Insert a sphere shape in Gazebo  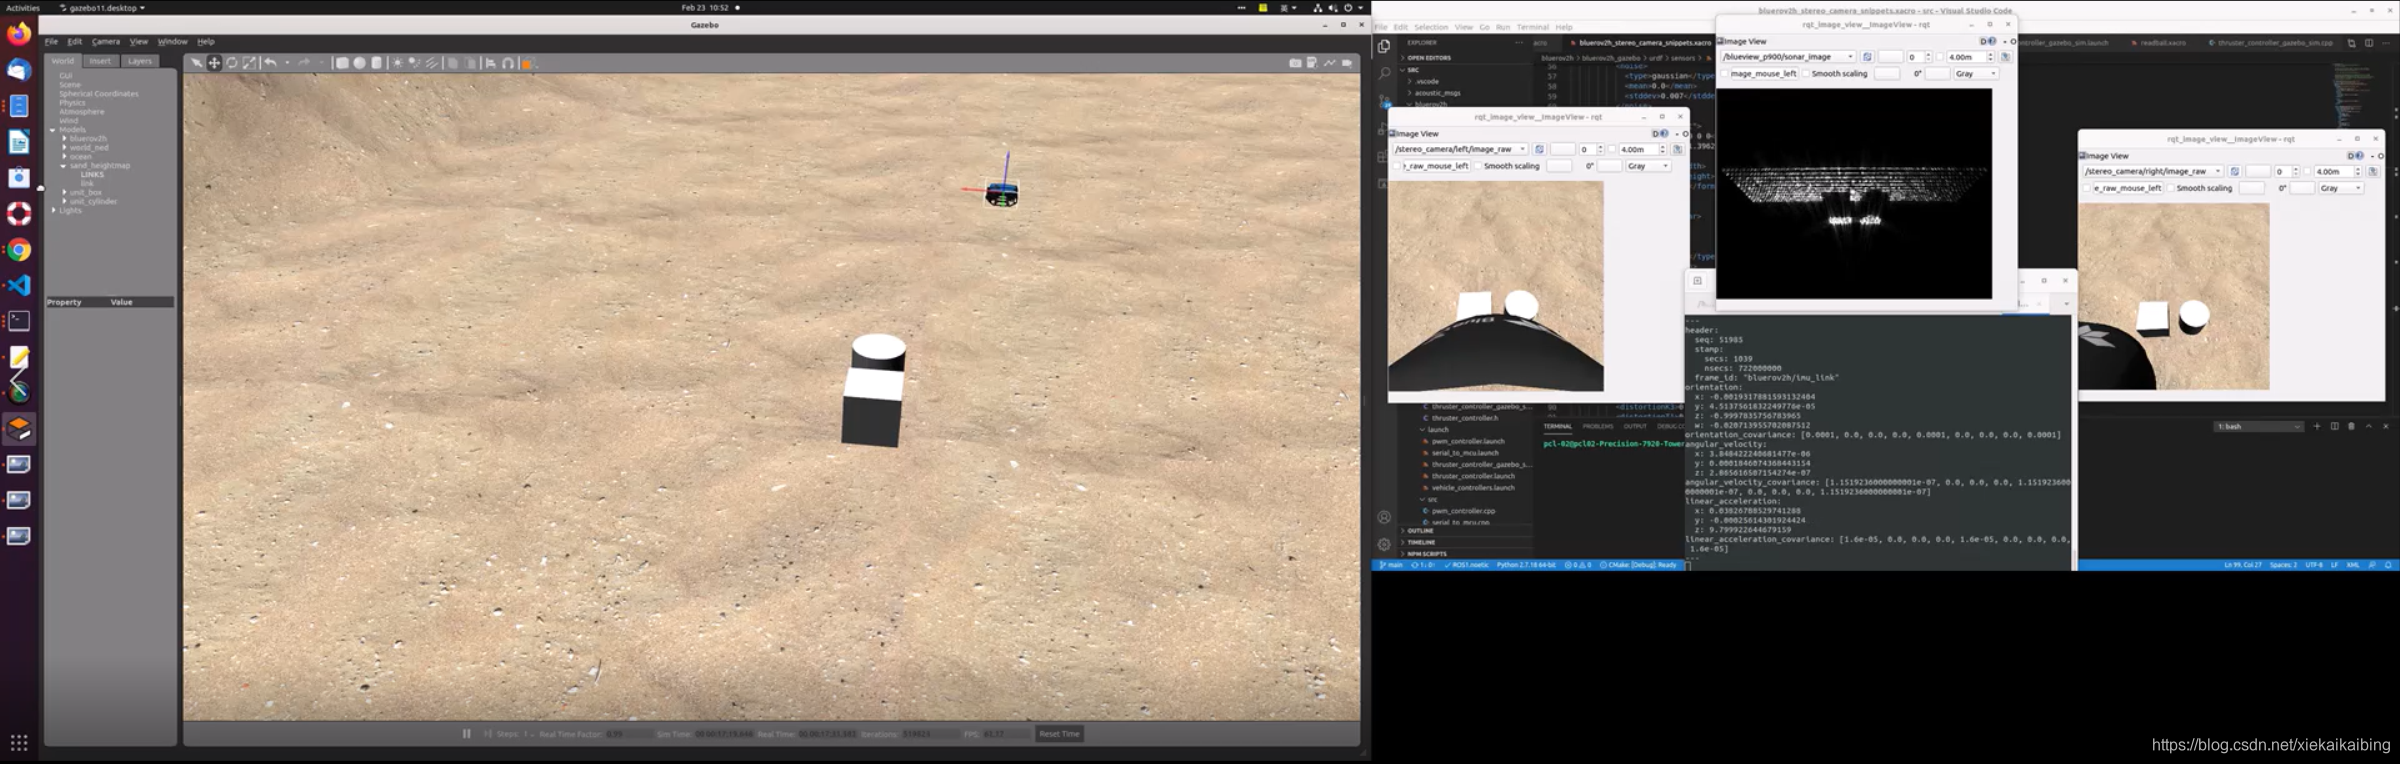359,63
